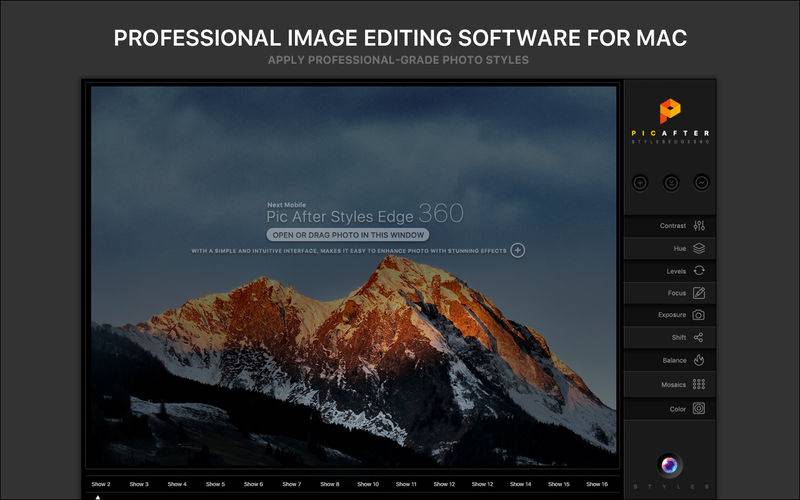Select the Color target-square icon
The height and width of the screenshot is (500, 800).
[x=699, y=408]
